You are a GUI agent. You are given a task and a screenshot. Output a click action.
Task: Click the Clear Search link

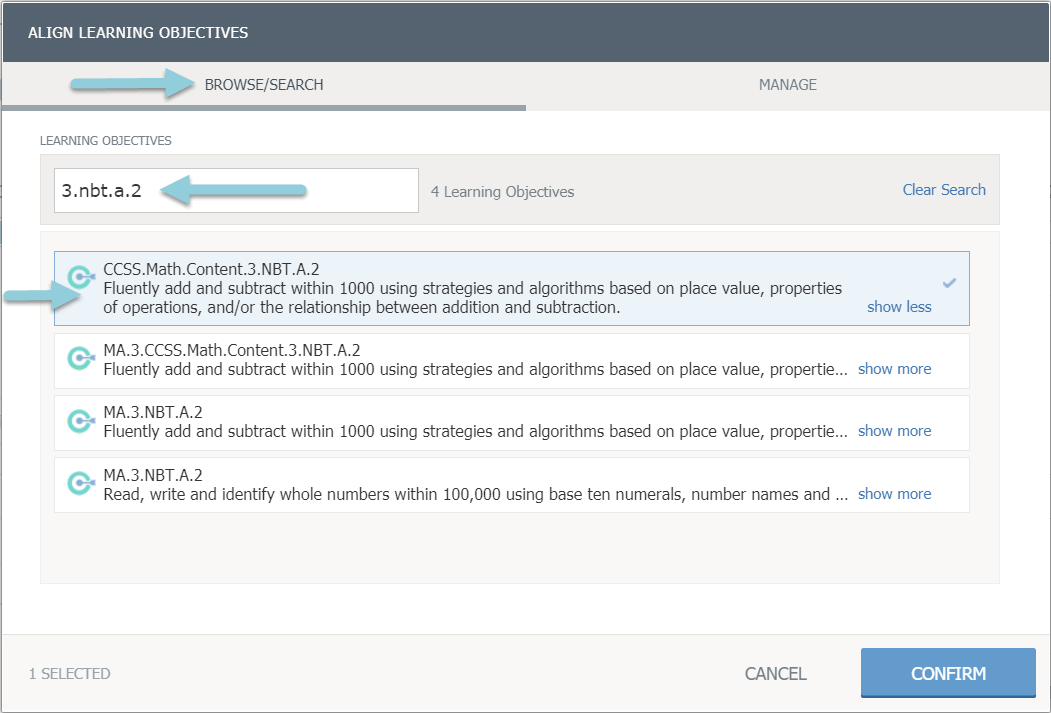(943, 190)
